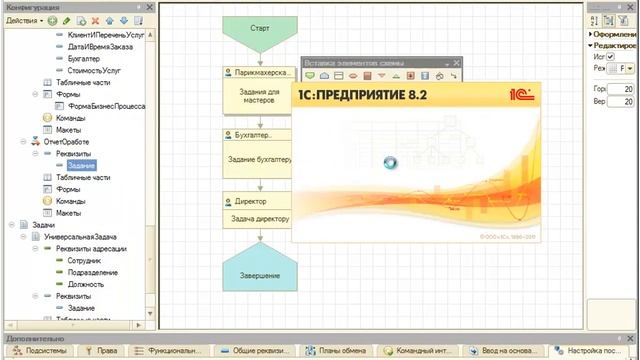Click the Команды icon under ОтчетОработе
This screenshot has height=360, width=640.
47,201
